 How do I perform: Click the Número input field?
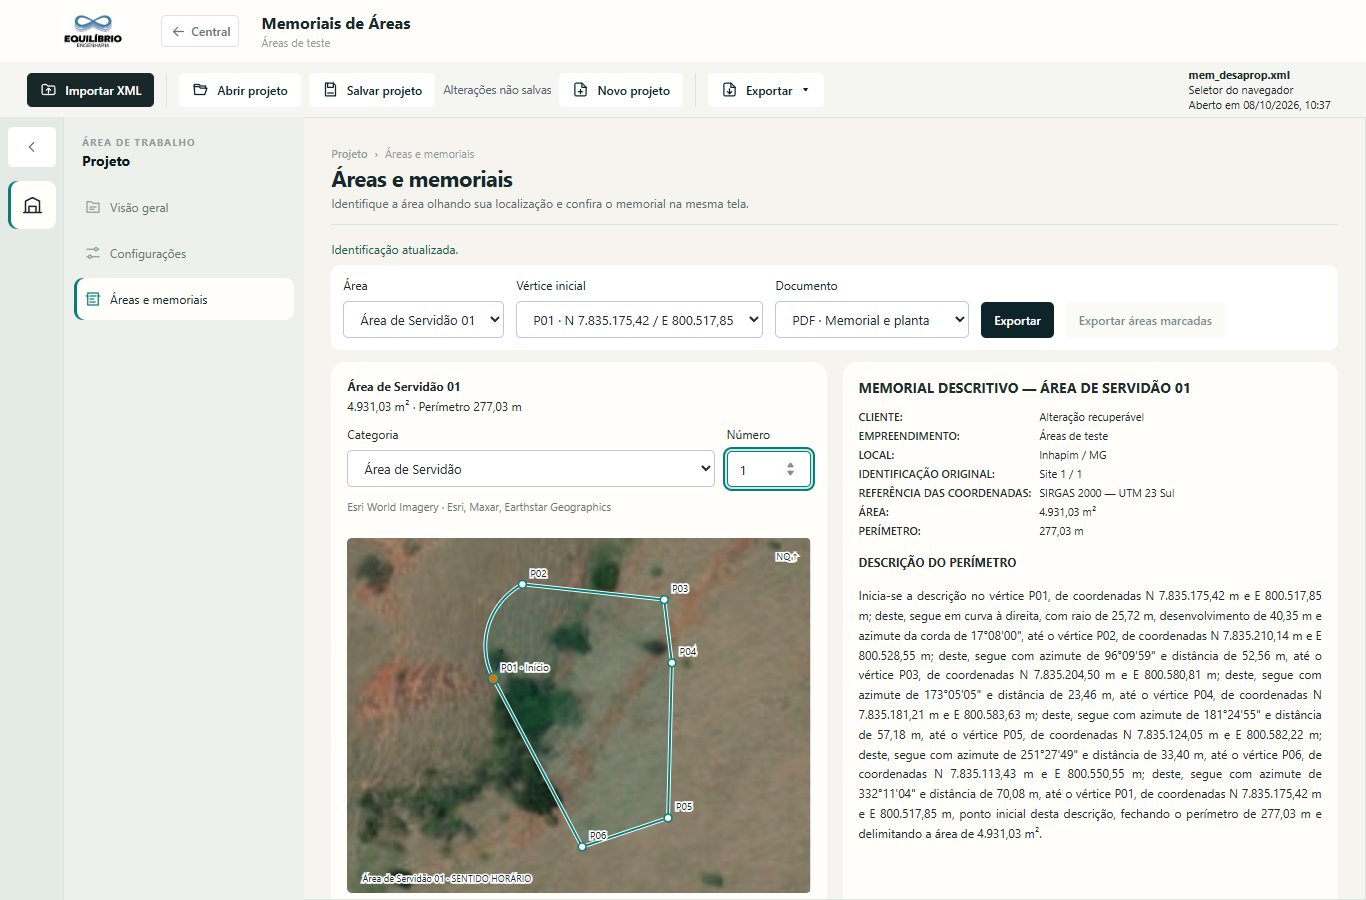[x=768, y=469]
